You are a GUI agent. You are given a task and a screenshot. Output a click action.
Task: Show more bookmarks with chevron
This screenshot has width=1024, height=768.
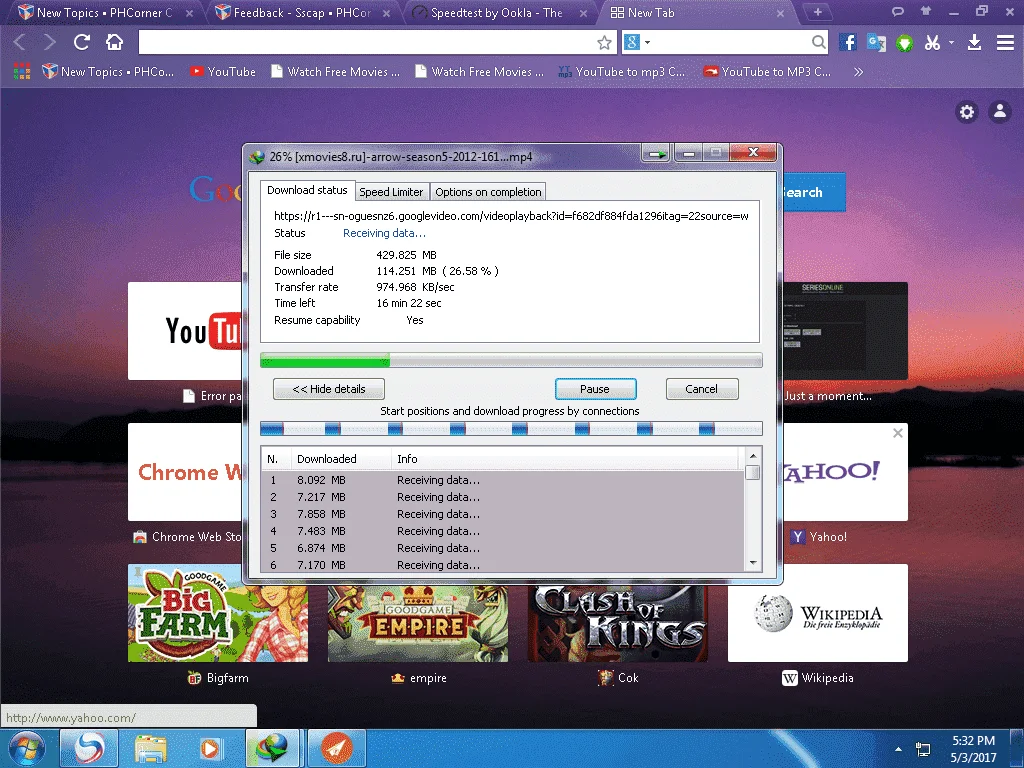(x=858, y=72)
